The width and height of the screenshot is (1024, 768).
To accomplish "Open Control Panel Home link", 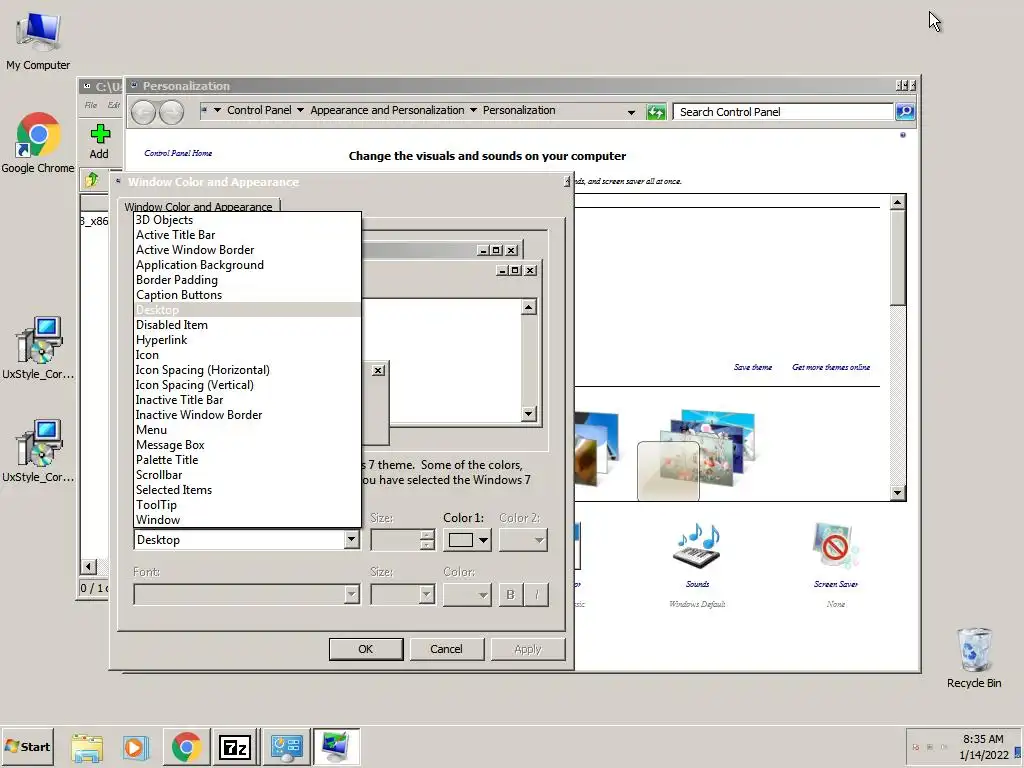I will pyautogui.click(x=178, y=153).
